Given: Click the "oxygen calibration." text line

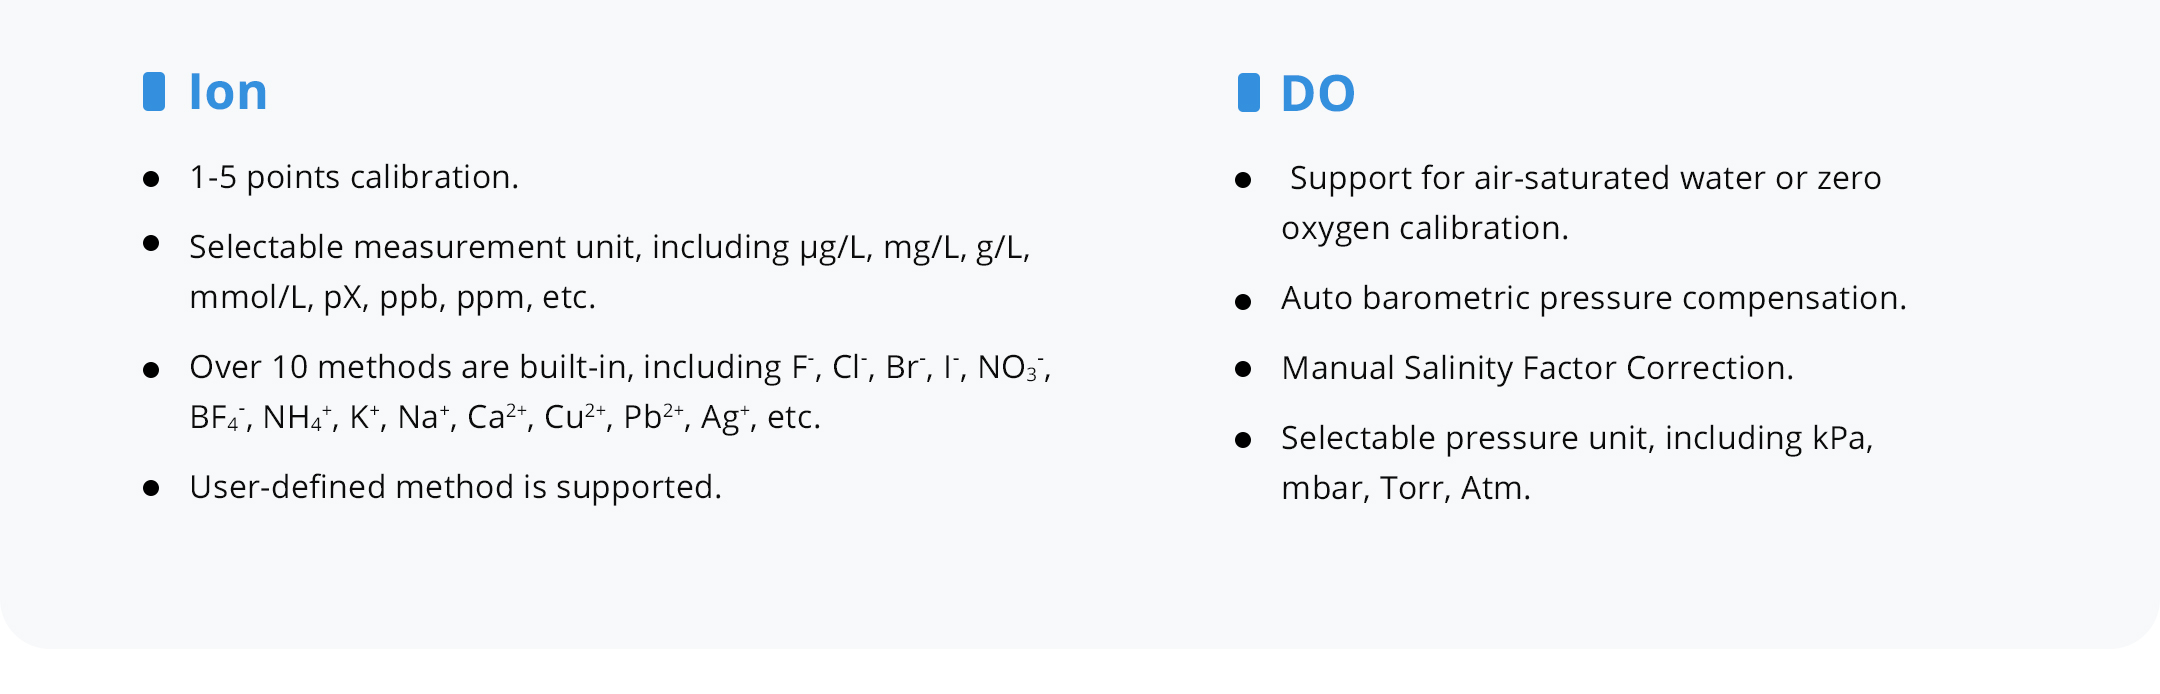Looking at the screenshot, I should [x=1424, y=228].
